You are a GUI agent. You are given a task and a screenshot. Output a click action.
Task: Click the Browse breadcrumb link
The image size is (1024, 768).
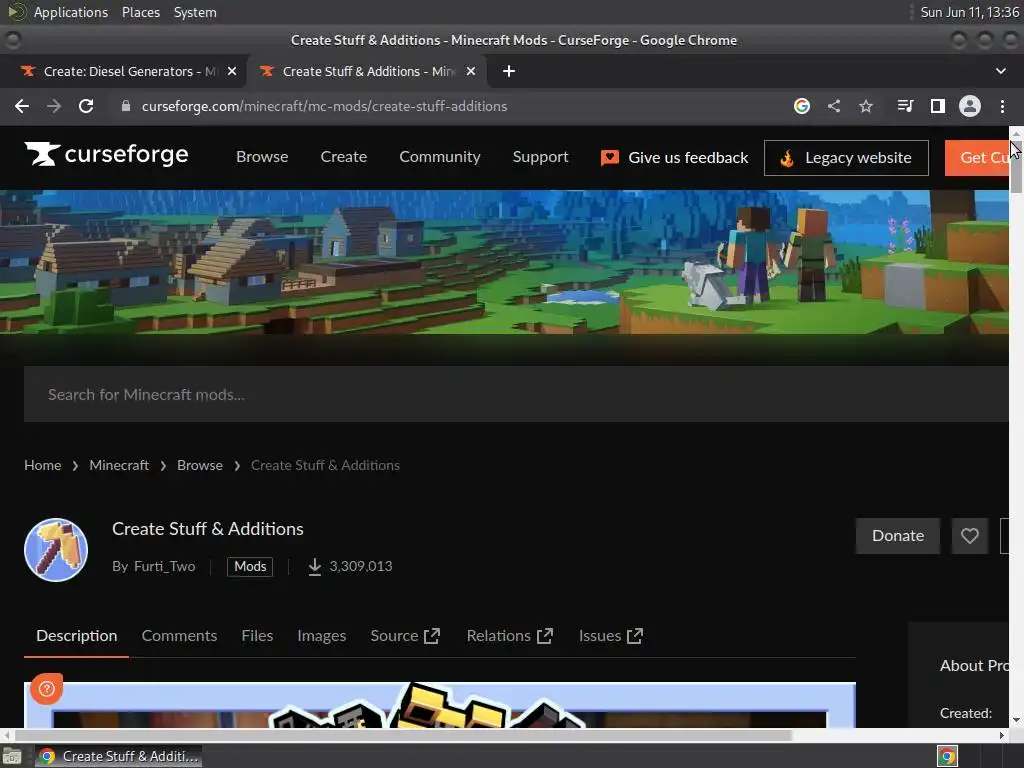[x=200, y=466]
